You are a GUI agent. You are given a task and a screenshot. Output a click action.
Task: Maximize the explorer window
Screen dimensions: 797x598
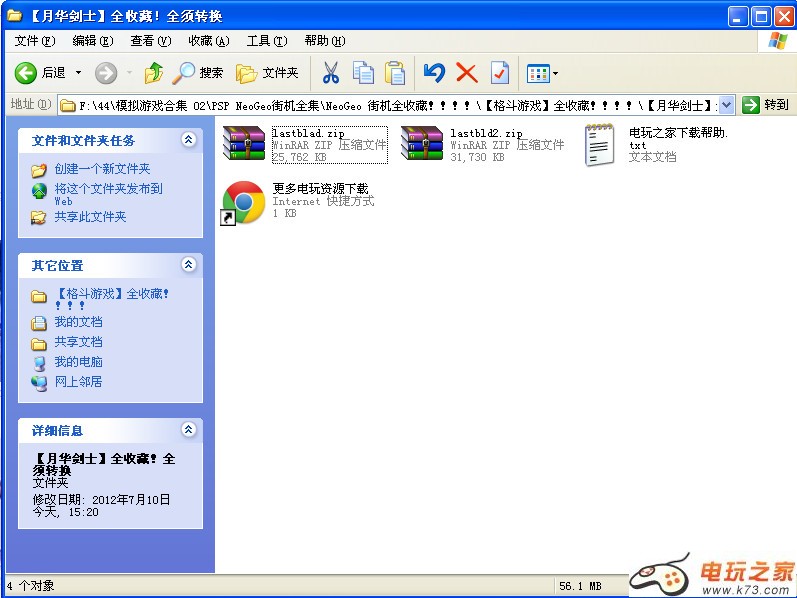coord(761,17)
